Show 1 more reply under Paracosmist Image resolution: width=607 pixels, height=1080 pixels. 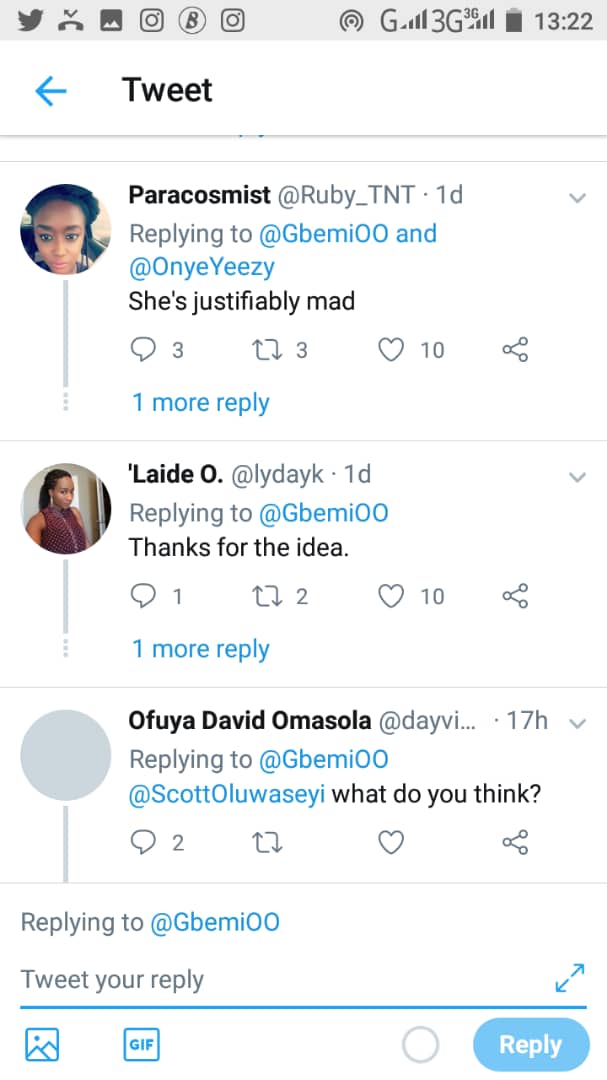click(200, 403)
